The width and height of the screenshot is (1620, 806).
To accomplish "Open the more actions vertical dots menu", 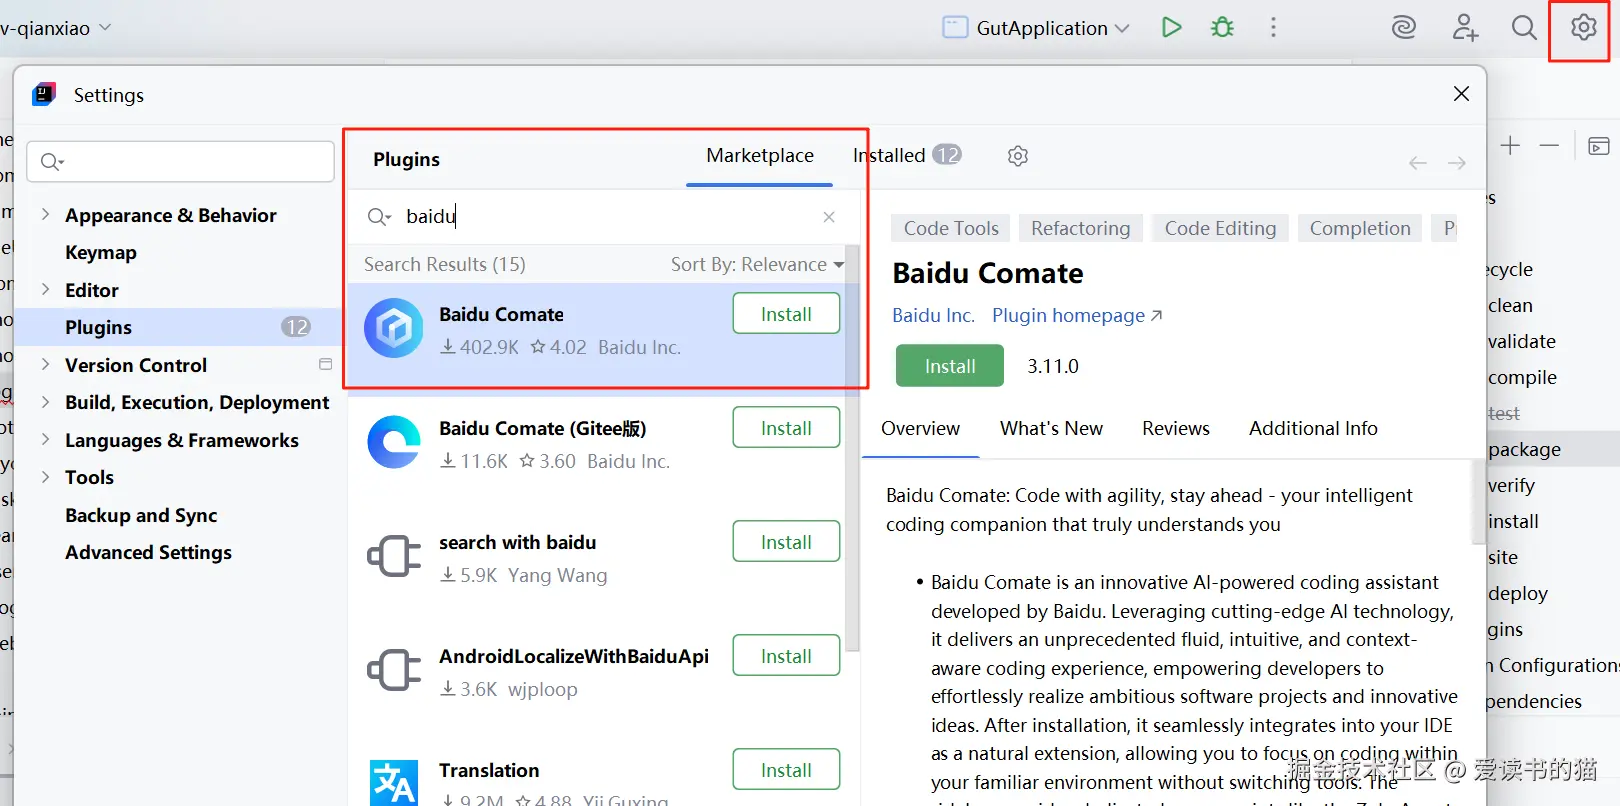I will pos(1273,27).
